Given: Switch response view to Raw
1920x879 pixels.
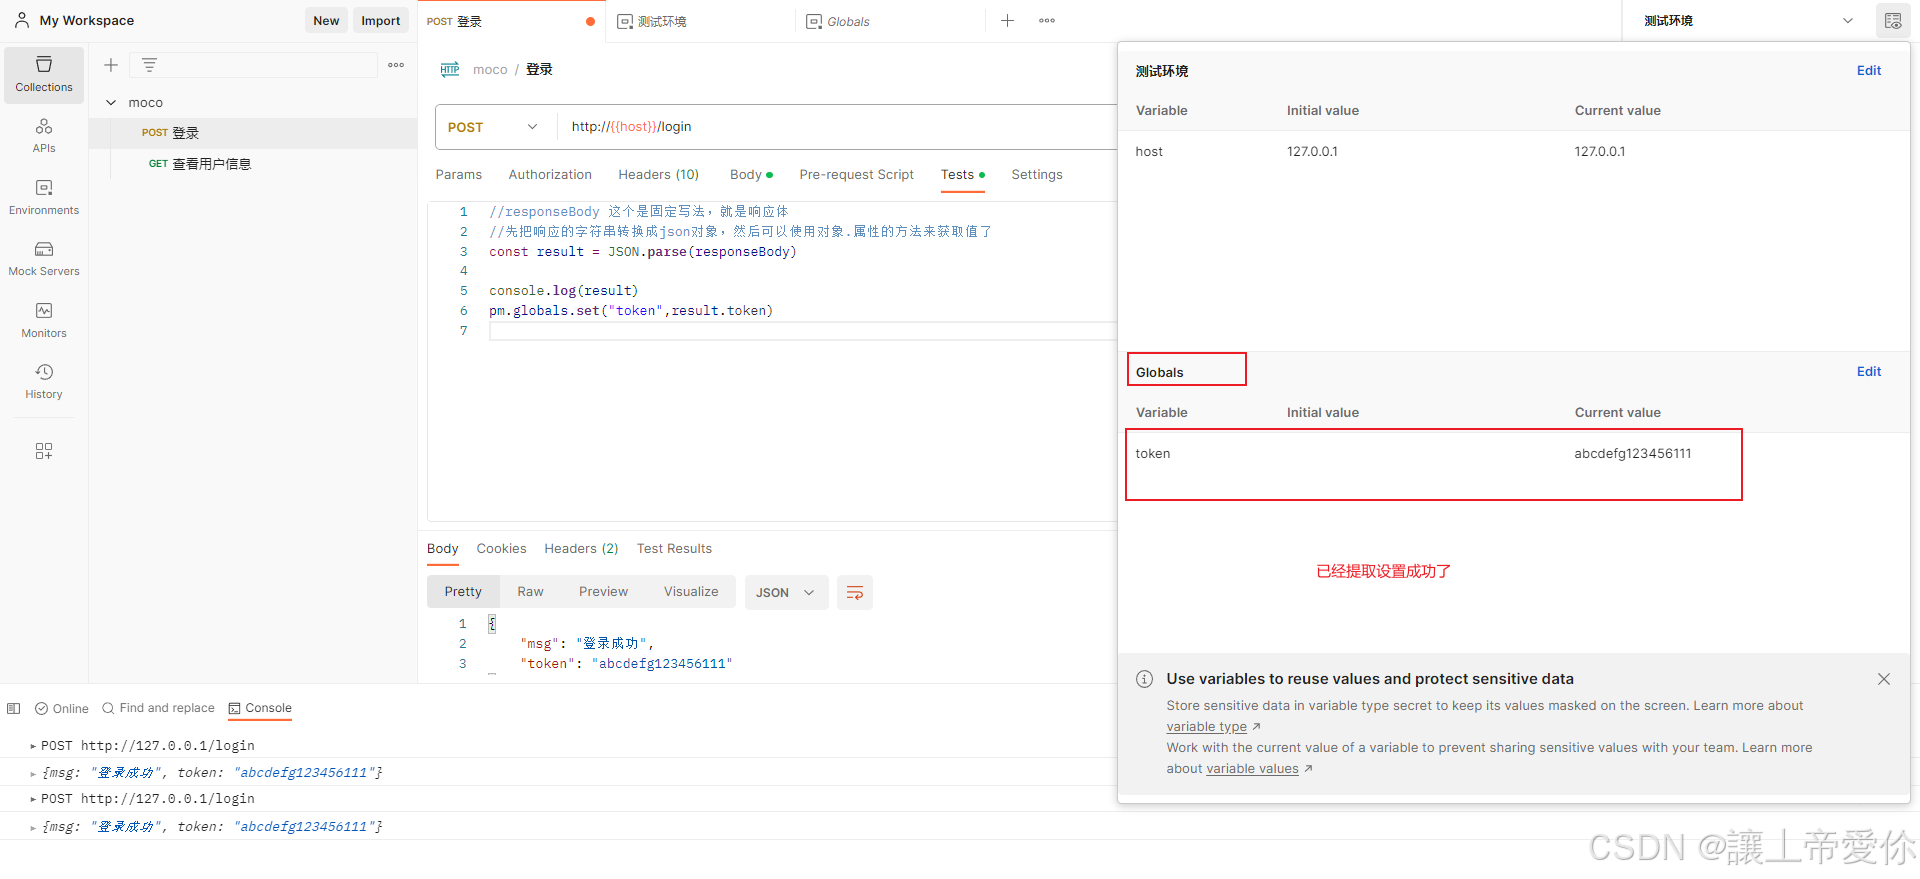Looking at the screenshot, I should pos(530,592).
